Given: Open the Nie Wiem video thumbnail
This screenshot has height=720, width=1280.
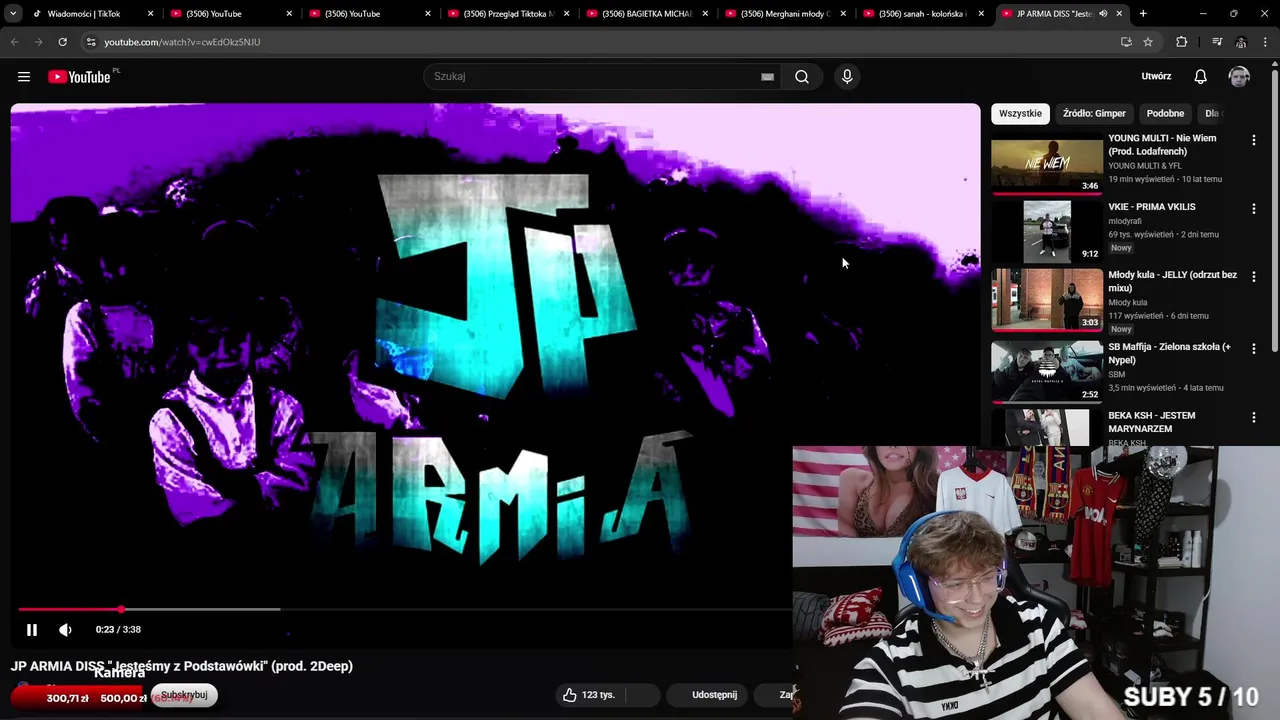Looking at the screenshot, I should click(1046, 166).
